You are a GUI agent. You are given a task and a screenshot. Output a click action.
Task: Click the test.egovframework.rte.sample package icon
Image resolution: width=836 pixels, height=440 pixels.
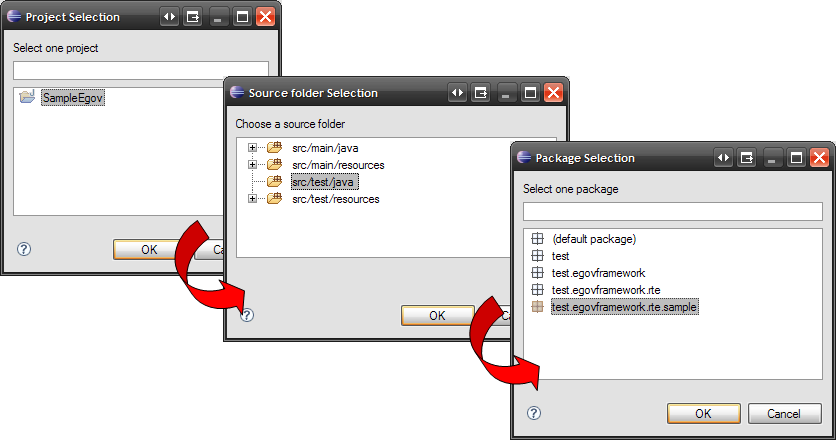[537, 307]
